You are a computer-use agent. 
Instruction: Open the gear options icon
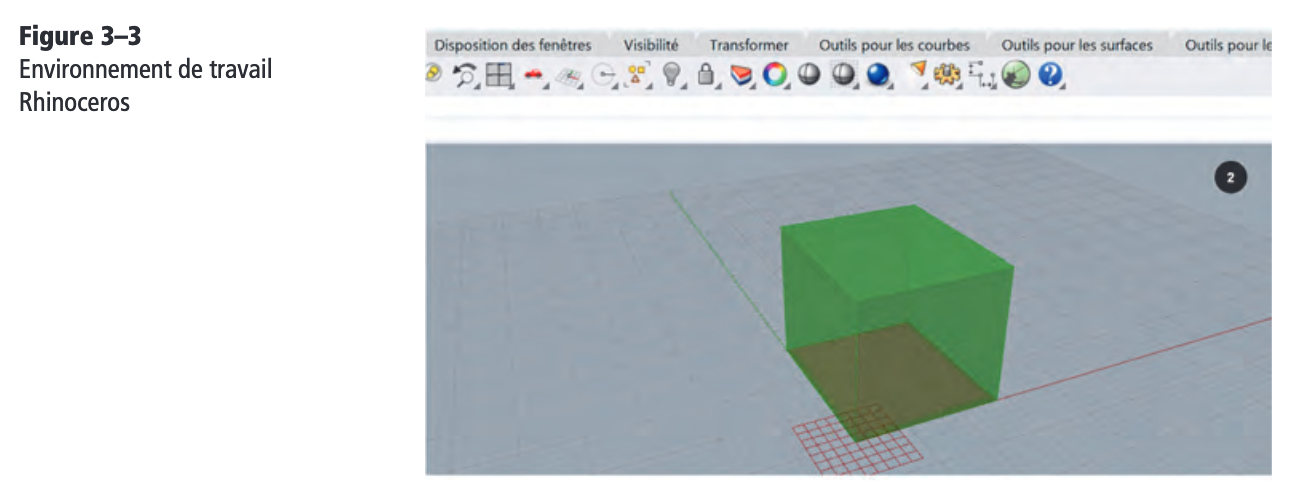coord(946,75)
